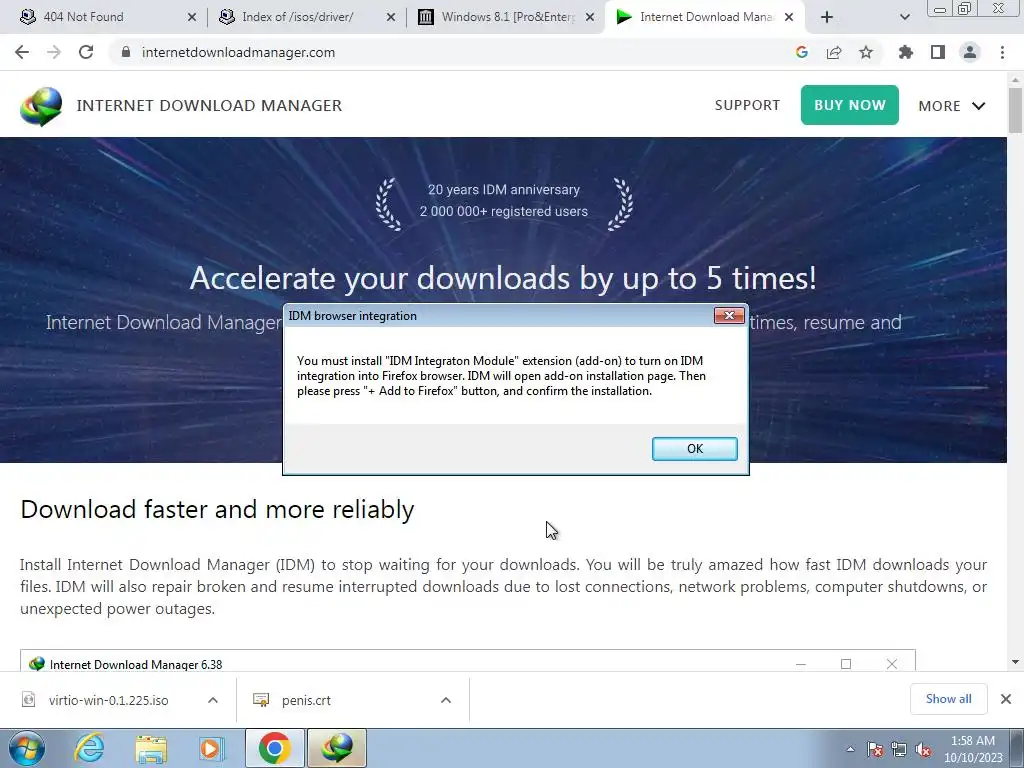Viewport: 1024px width, 768px height.
Task: Click the IDM globe logo
Action: [x=41, y=106]
